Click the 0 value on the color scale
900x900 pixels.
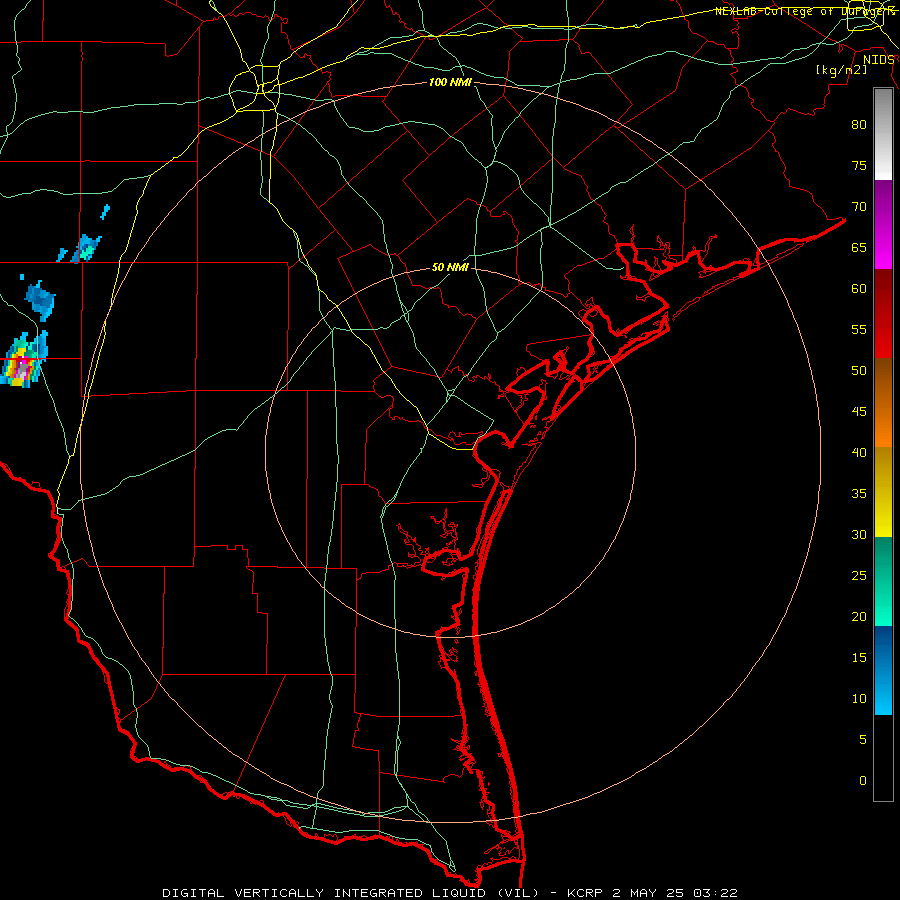[863, 781]
